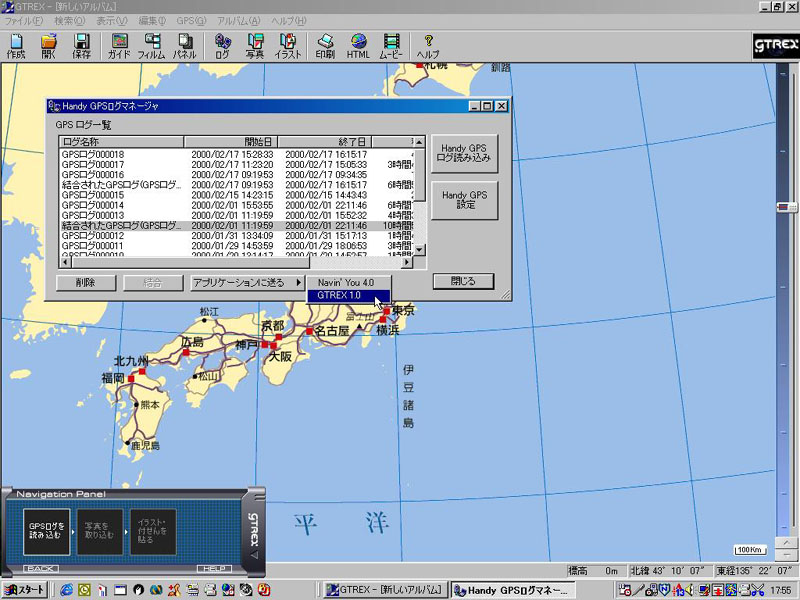The height and width of the screenshot is (600, 800).
Task: Click the 保存 (Save) floppy disk icon
Action: [x=81, y=46]
